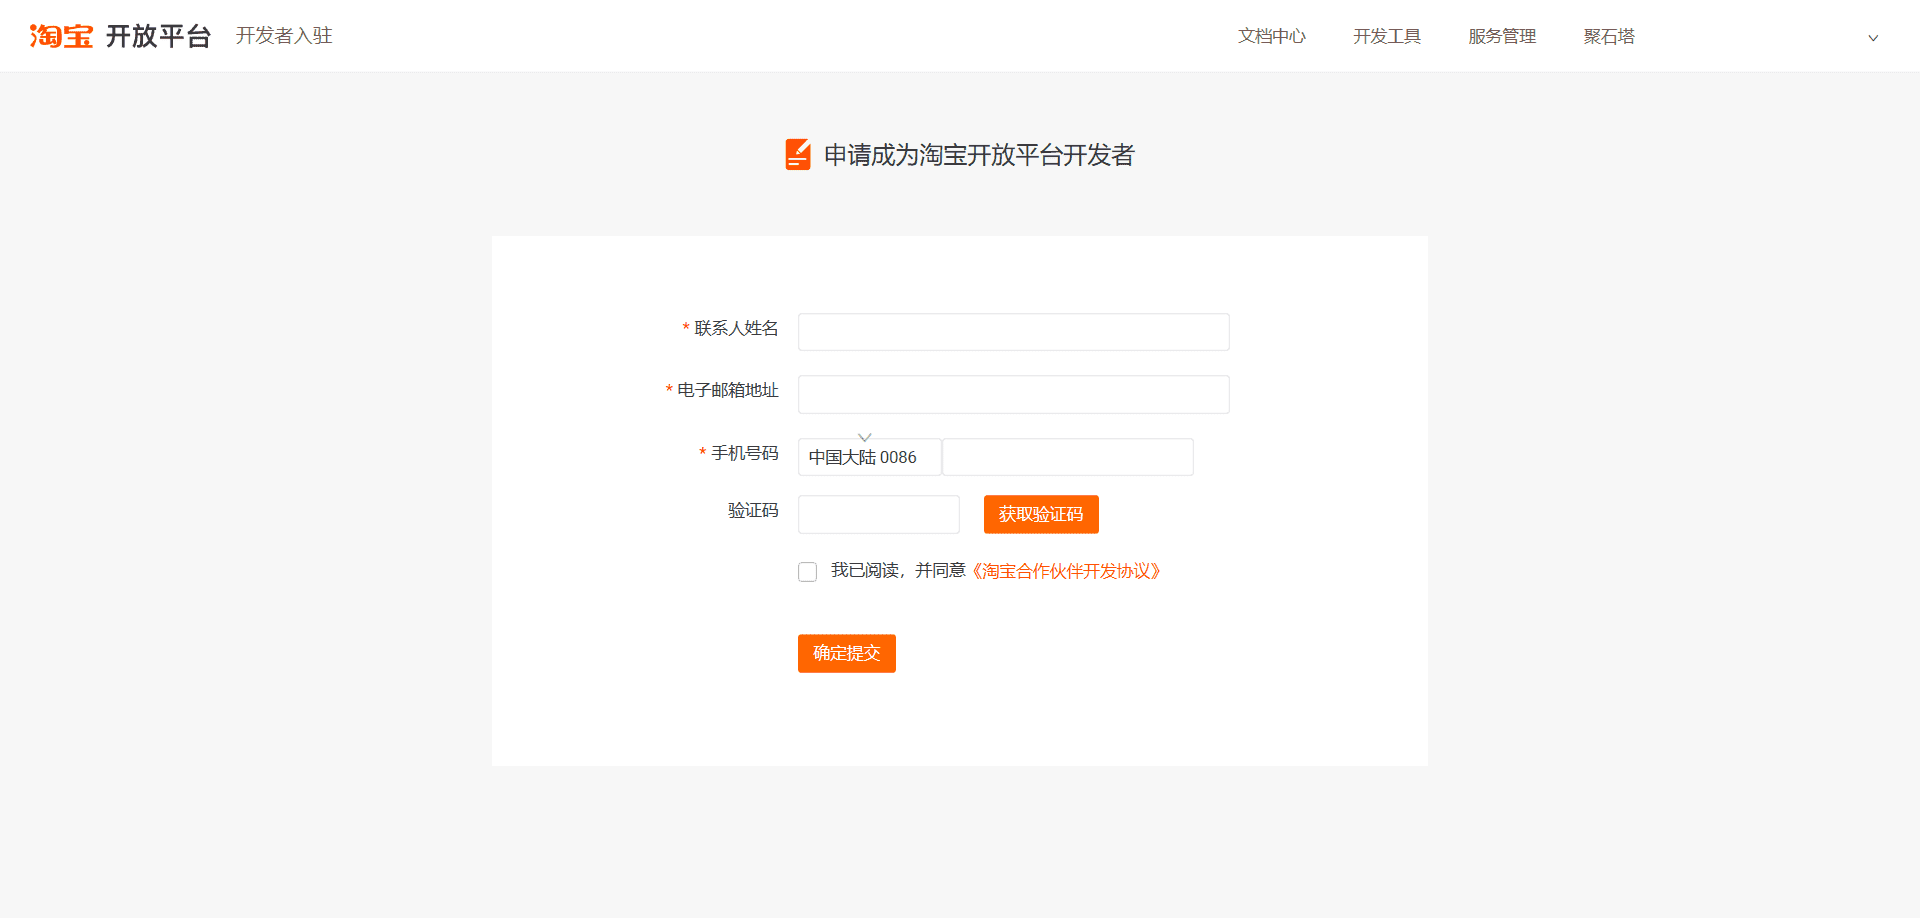The width and height of the screenshot is (1920, 918).
Task: Click the 验证码 label
Action: [x=753, y=510]
